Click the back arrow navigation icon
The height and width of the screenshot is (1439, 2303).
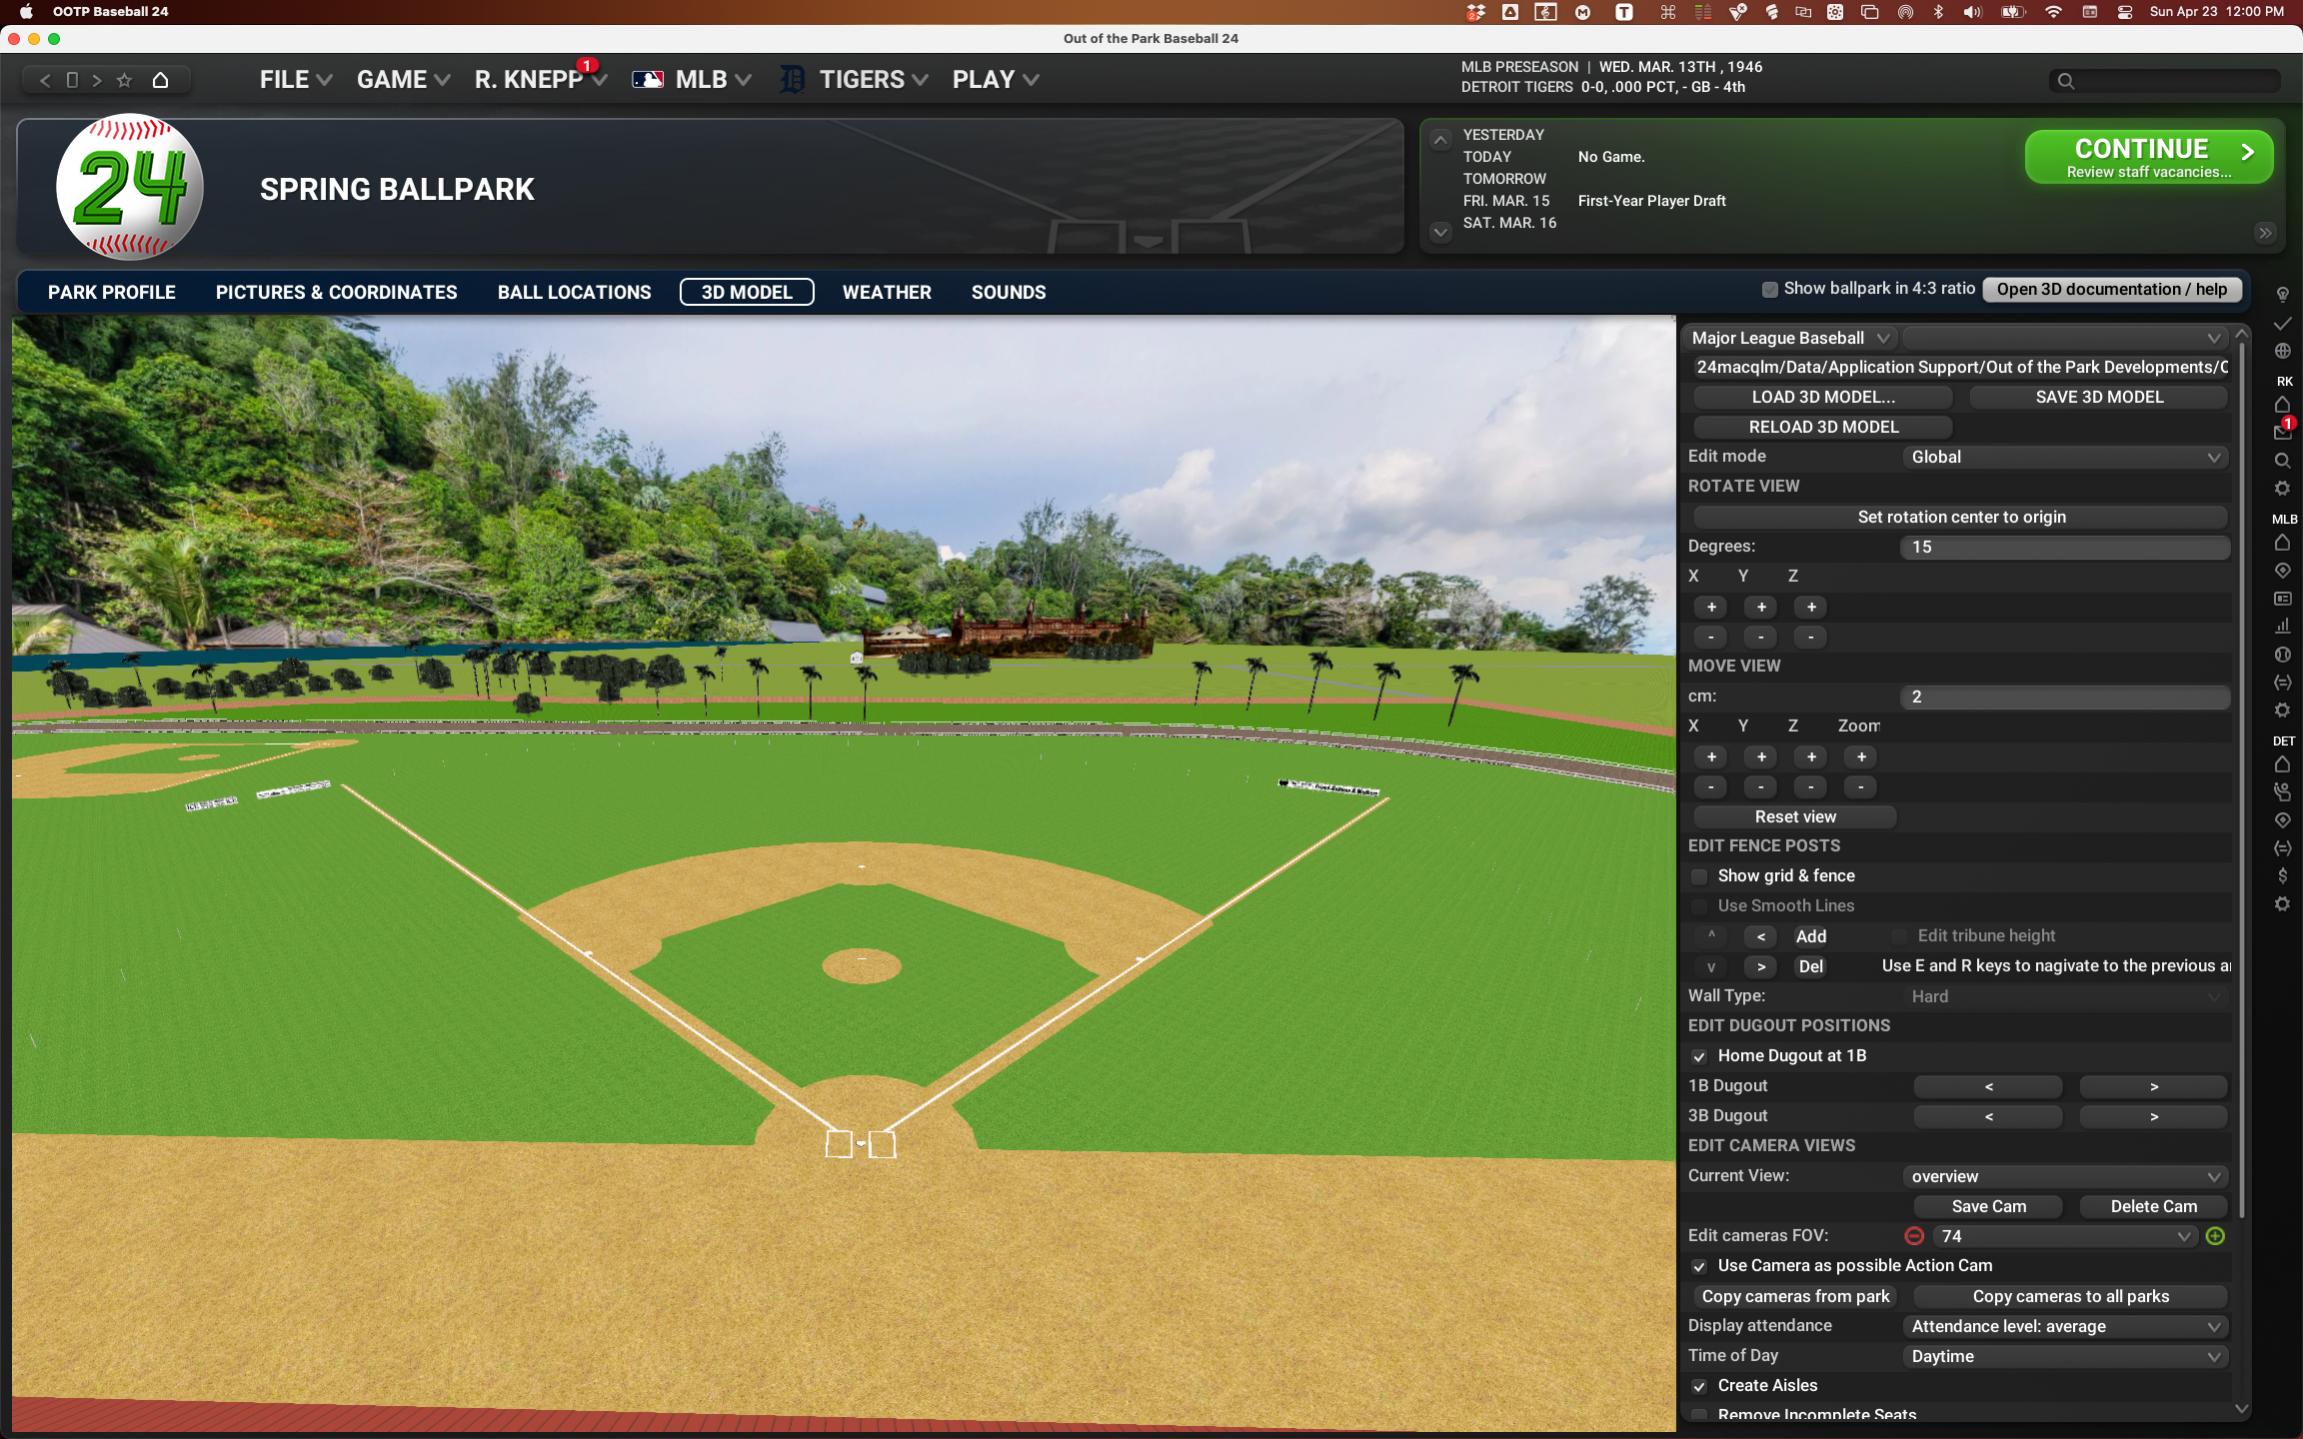[45, 80]
